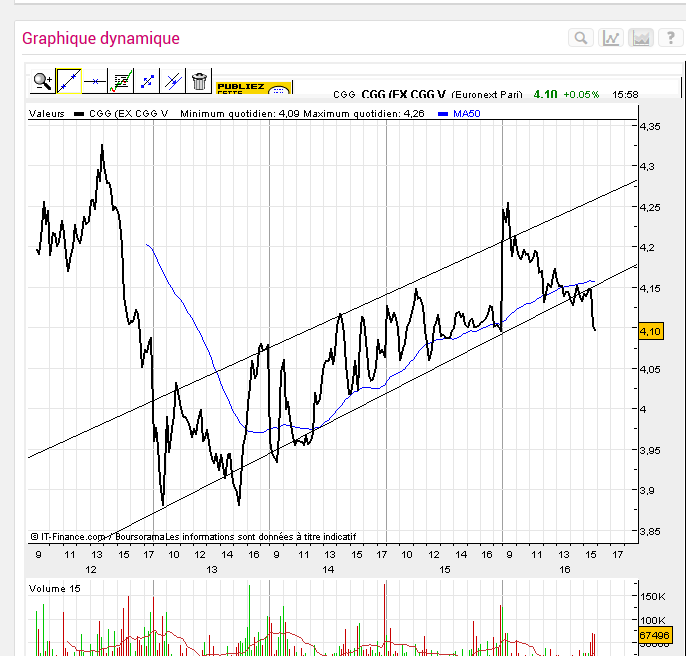Open the indicators chart settings icon
This screenshot has height=656, width=686.
pyautogui.click(x=121, y=81)
